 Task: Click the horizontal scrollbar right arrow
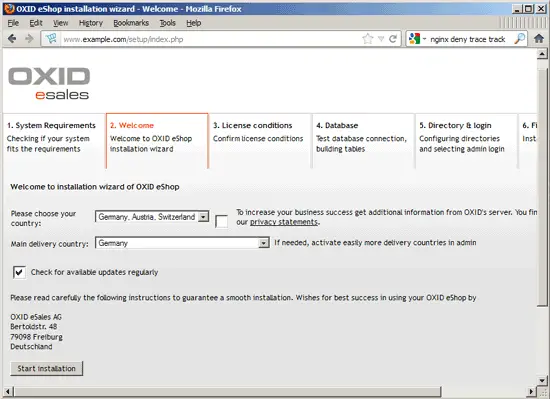click(x=532, y=391)
